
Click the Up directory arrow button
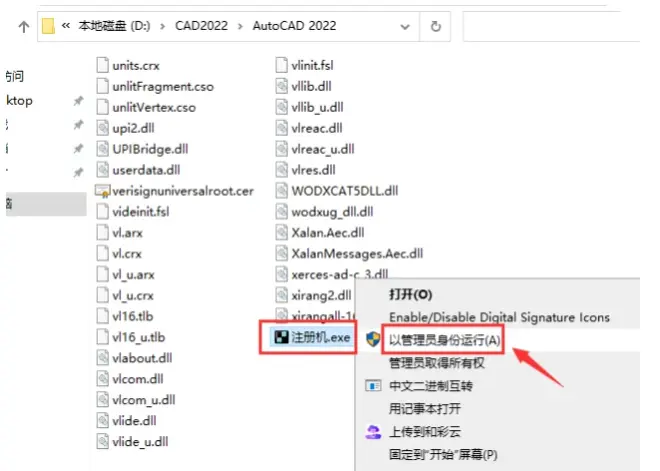(x=24, y=27)
